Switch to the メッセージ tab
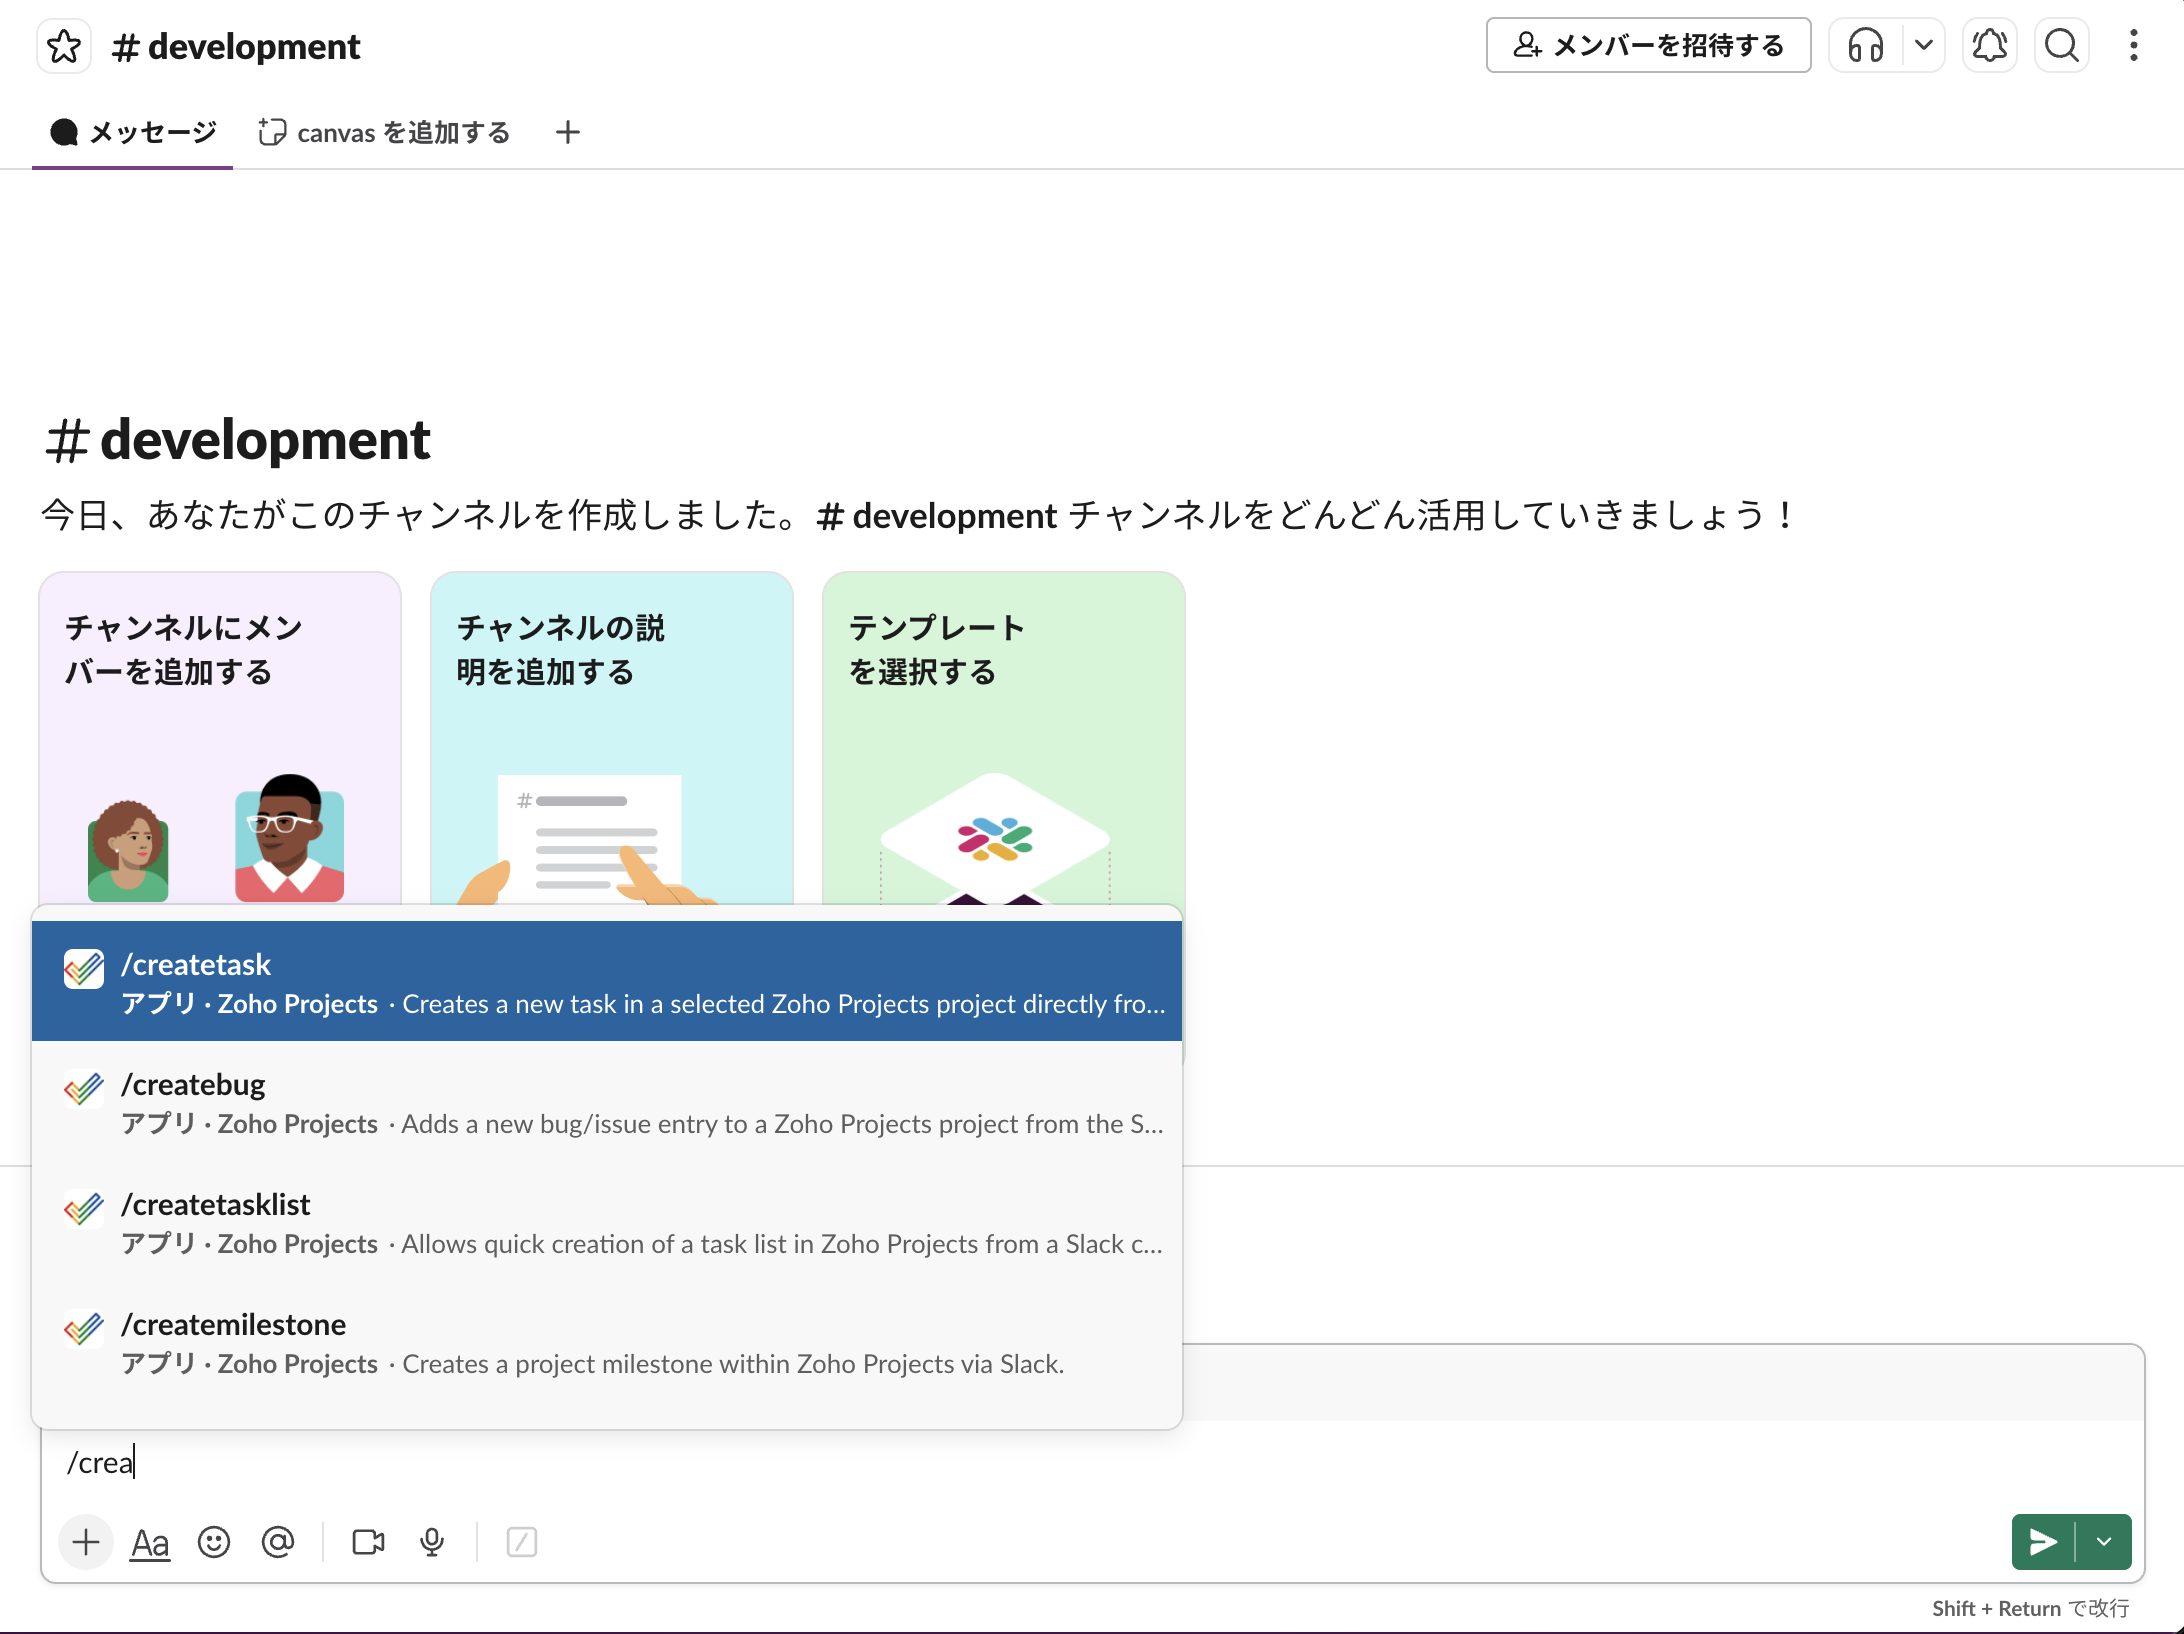2184x1634 pixels. point(133,133)
